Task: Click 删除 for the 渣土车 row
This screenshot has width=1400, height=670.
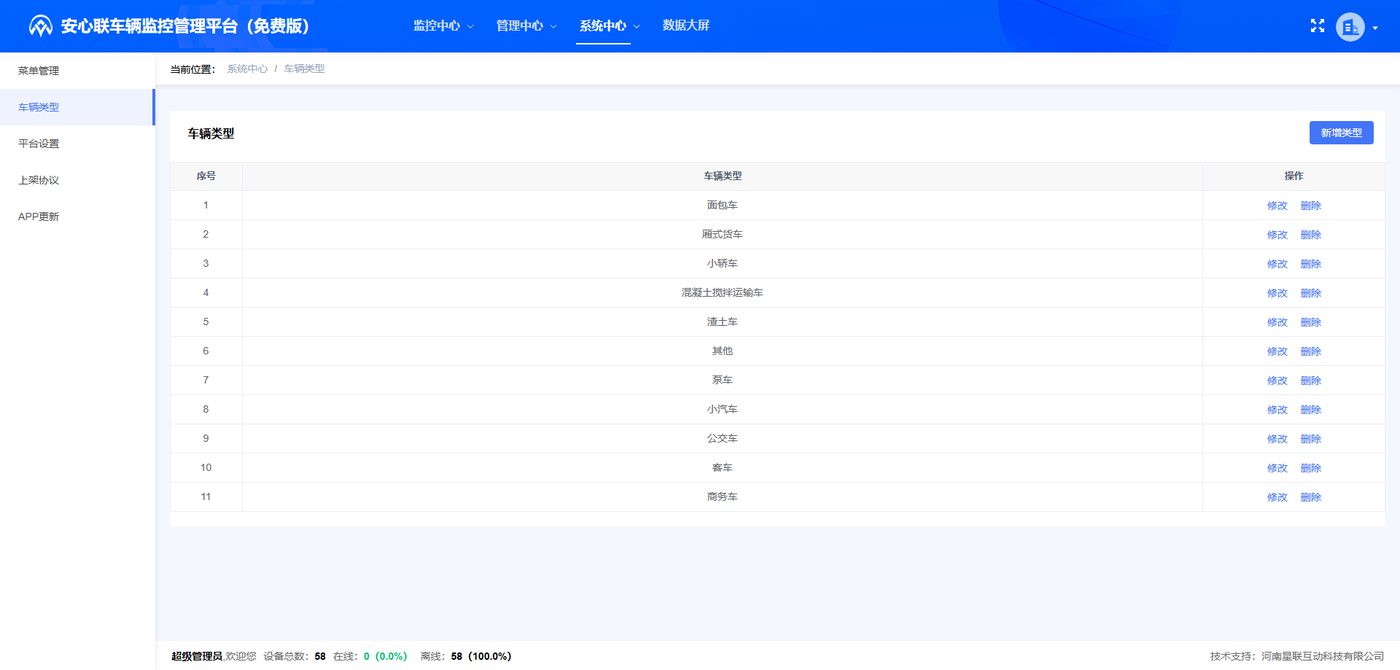Action: pyautogui.click(x=1311, y=322)
